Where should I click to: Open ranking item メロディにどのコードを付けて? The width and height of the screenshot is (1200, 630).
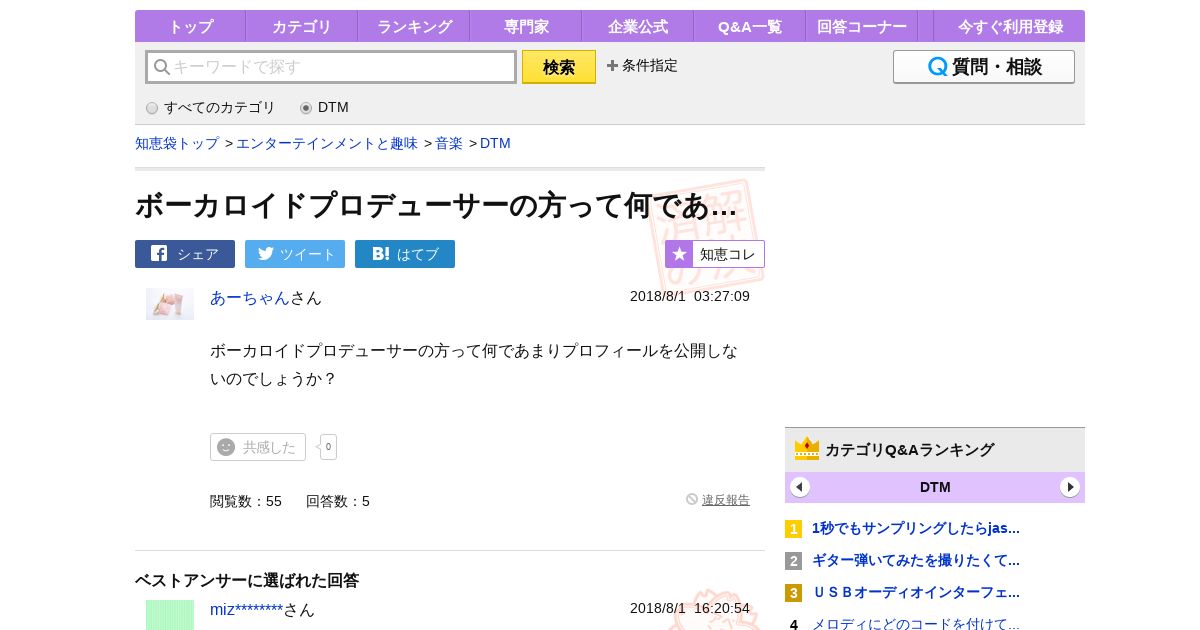[x=916, y=623]
